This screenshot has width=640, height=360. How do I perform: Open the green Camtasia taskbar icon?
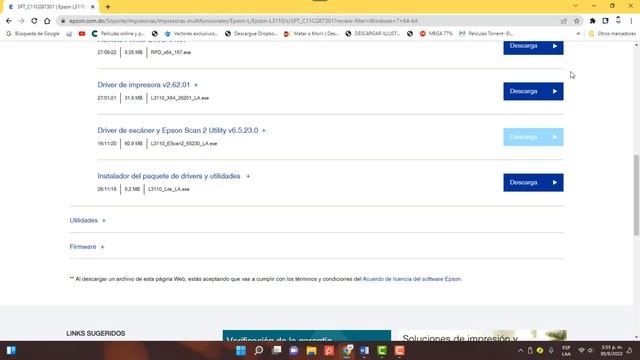382,351
